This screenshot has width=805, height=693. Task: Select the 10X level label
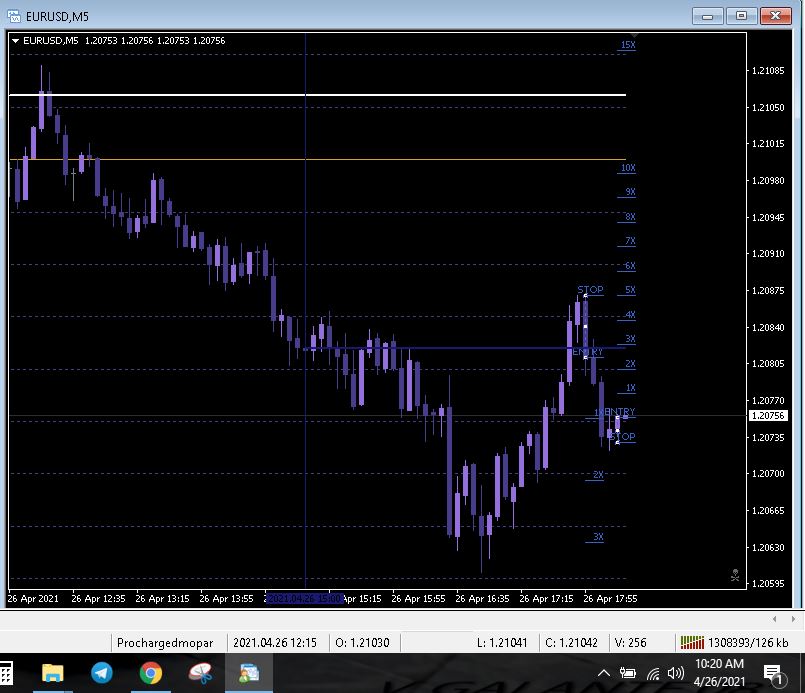pos(628,168)
